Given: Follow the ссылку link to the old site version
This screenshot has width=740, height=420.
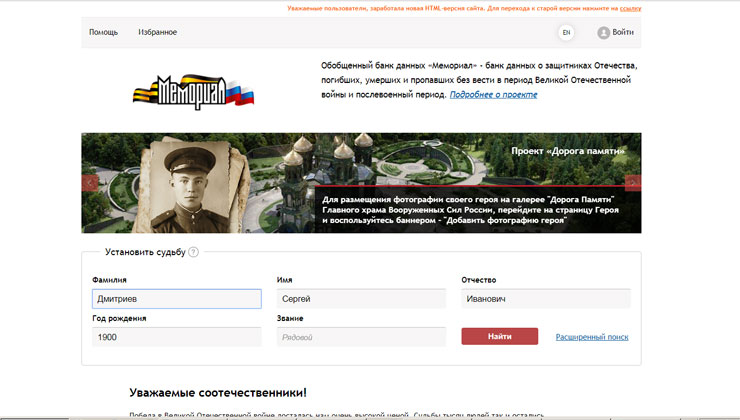Looking at the screenshot, I should [630, 8].
